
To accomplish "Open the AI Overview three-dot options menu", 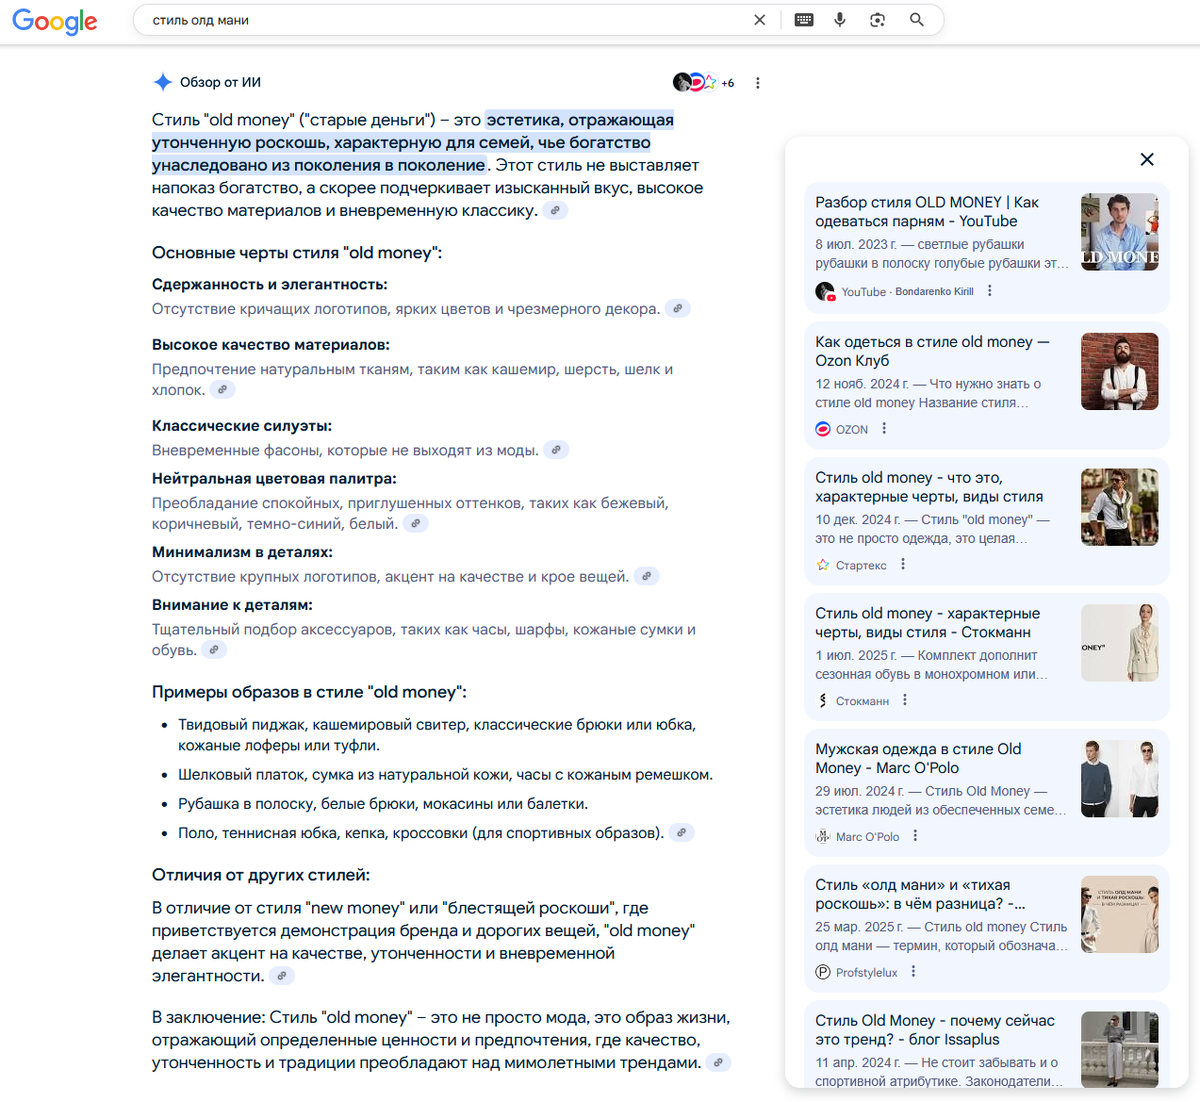I will pyautogui.click(x=758, y=82).
